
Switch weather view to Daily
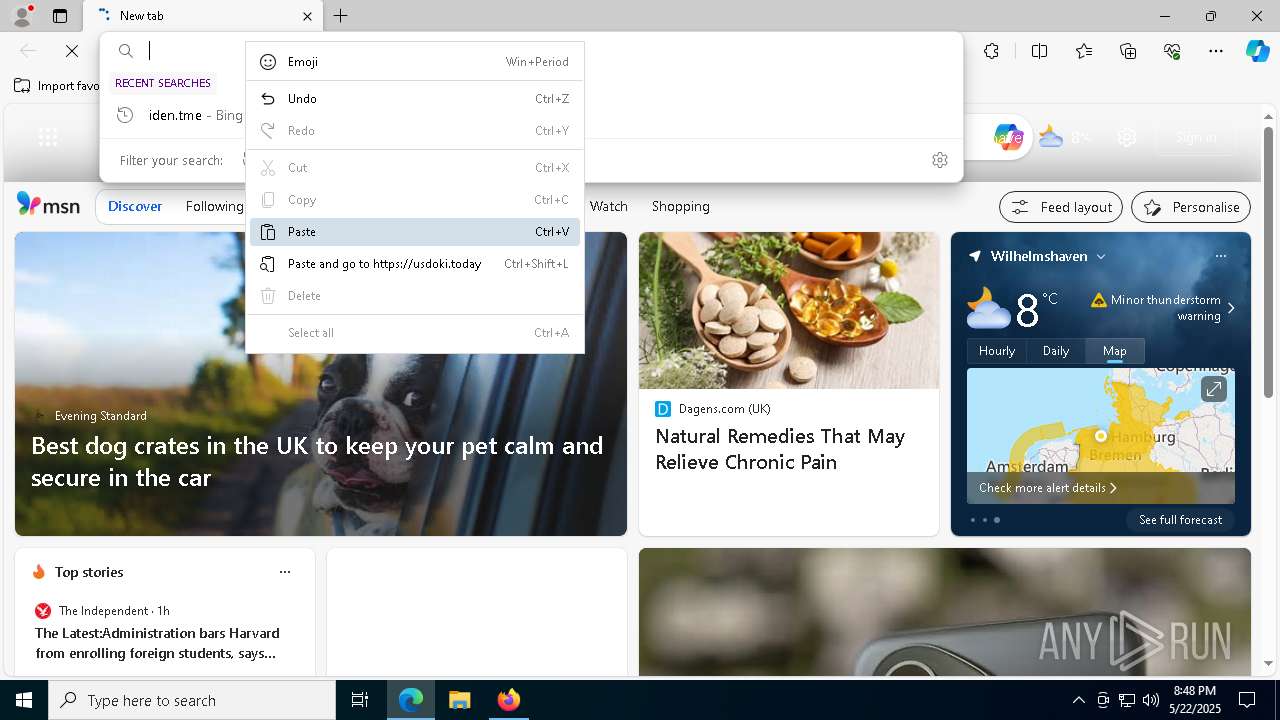click(x=1055, y=351)
